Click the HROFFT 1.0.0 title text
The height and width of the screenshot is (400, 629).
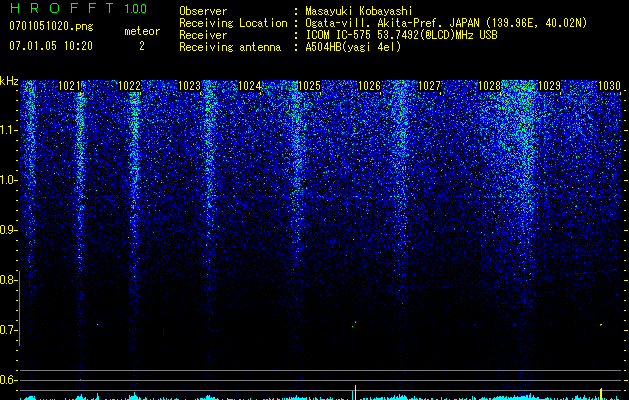pos(78,8)
